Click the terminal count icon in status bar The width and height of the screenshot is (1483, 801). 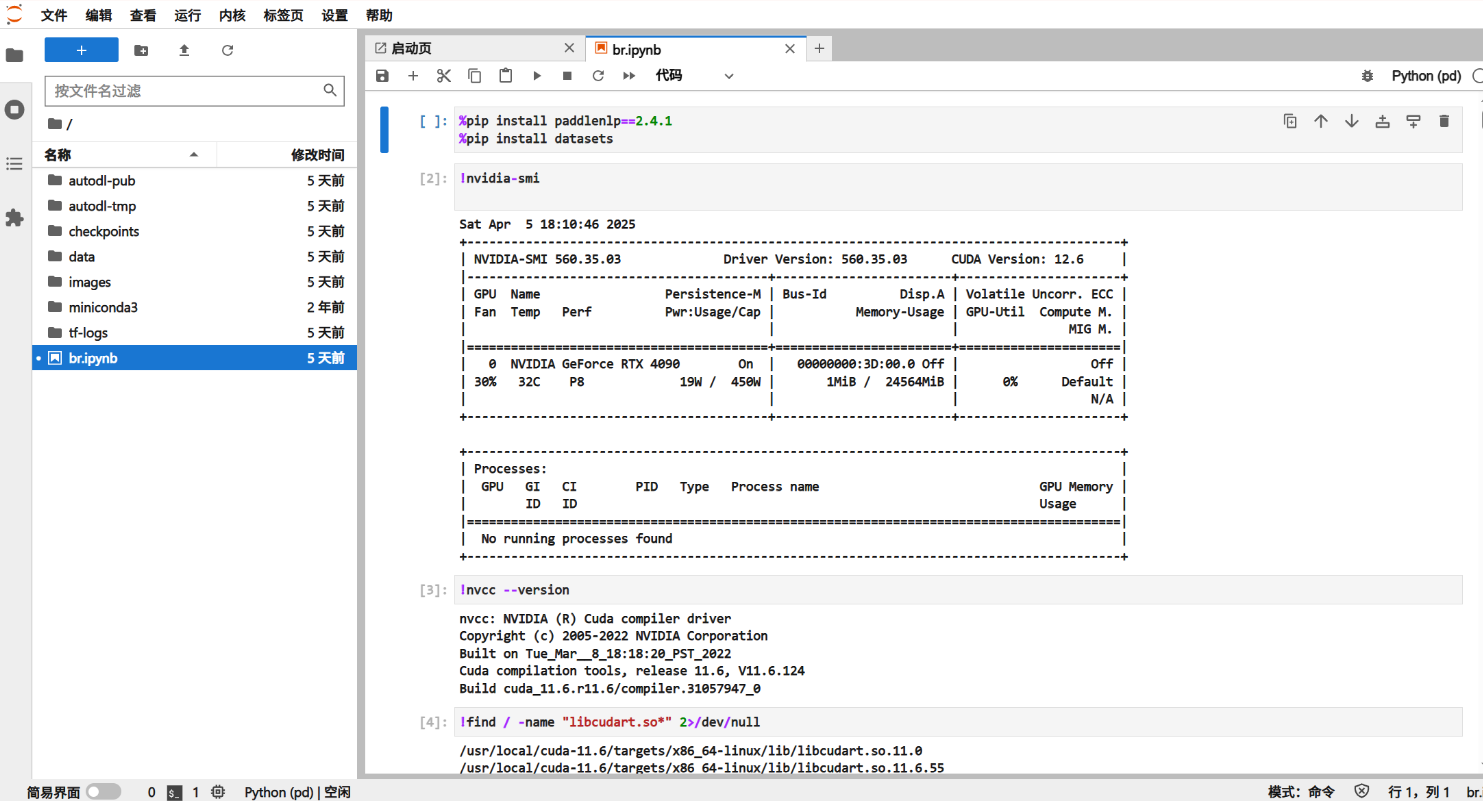[174, 792]
